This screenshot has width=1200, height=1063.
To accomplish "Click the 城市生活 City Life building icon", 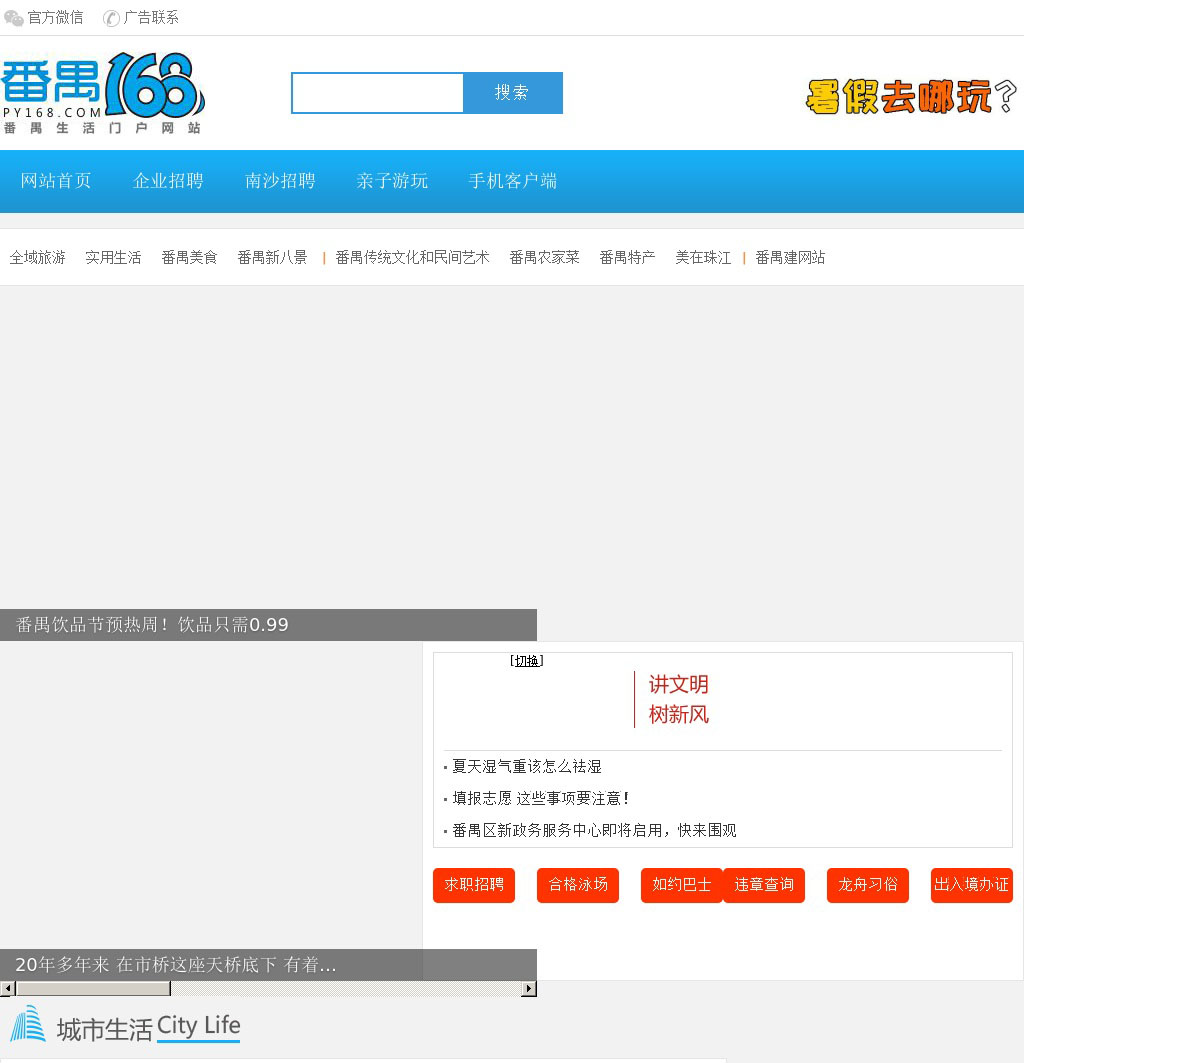I will 28,1024.
